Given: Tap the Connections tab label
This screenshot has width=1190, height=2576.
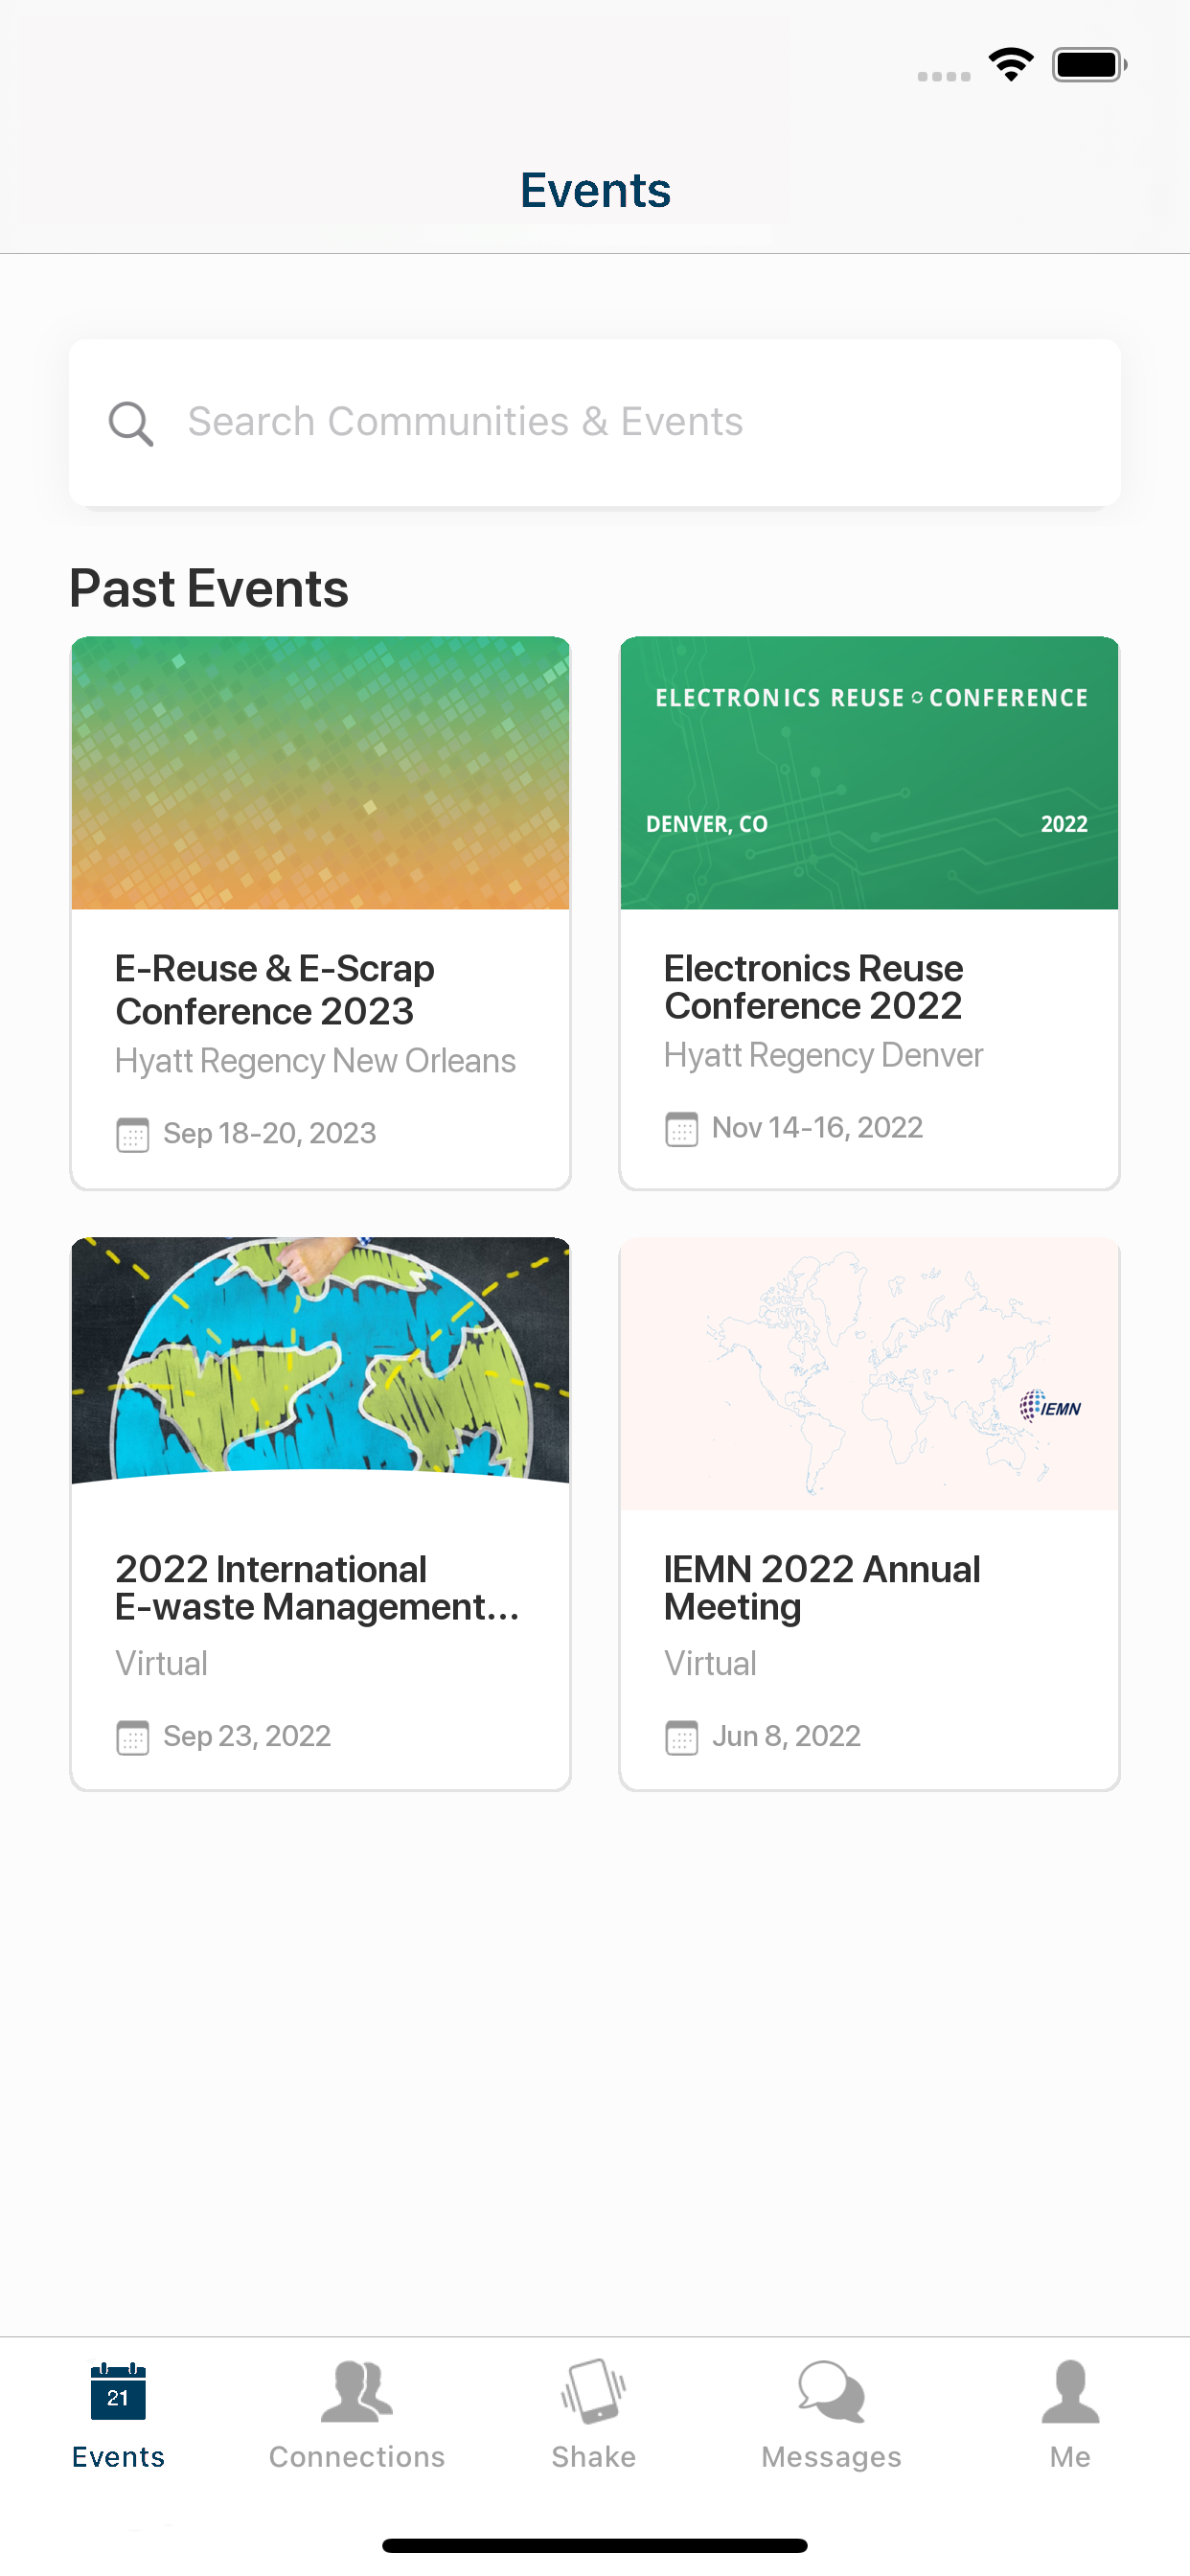Looking at the screenshot, I should [357, 2457].
